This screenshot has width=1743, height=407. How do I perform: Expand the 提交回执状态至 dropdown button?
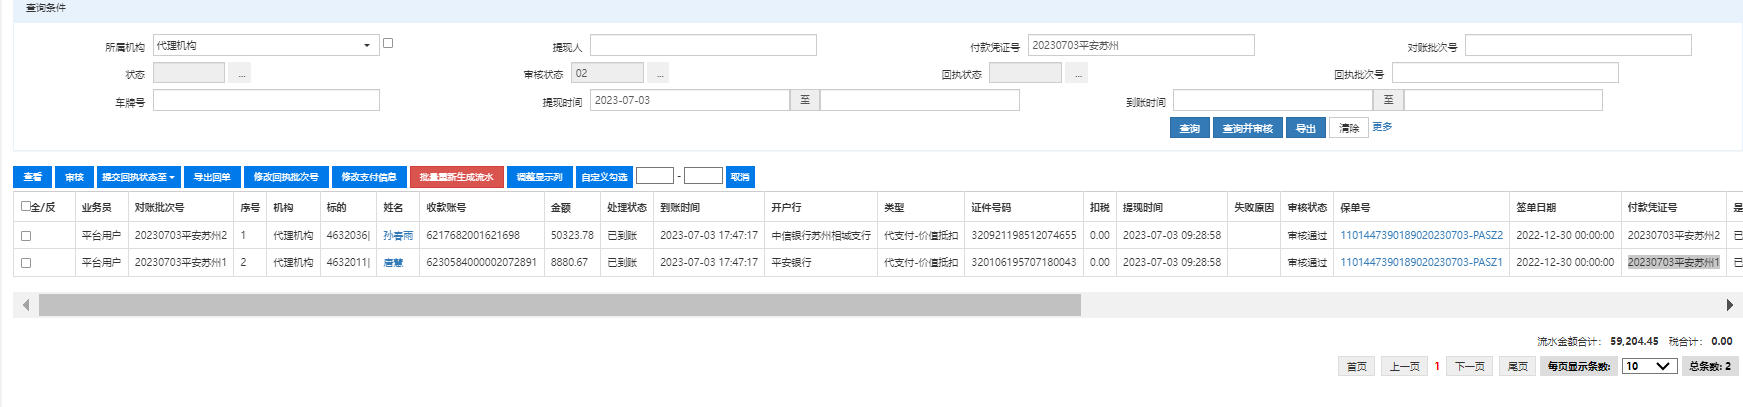click(139, 177)
